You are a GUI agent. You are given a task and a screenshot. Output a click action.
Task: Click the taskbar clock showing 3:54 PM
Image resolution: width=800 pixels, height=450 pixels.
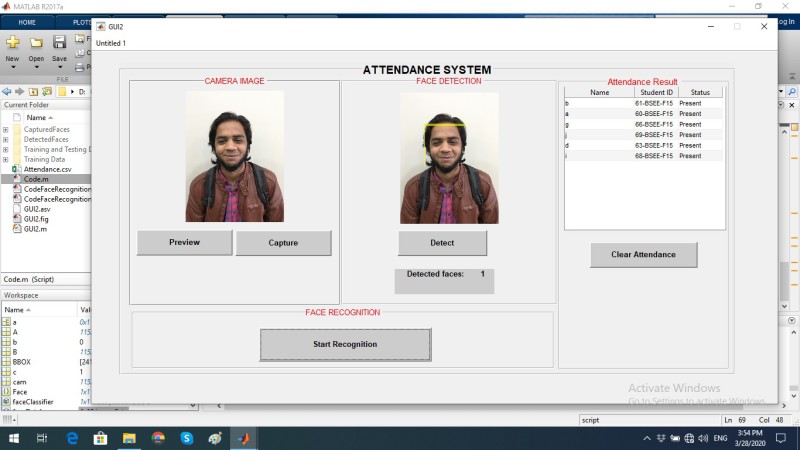tap(750, 438)
